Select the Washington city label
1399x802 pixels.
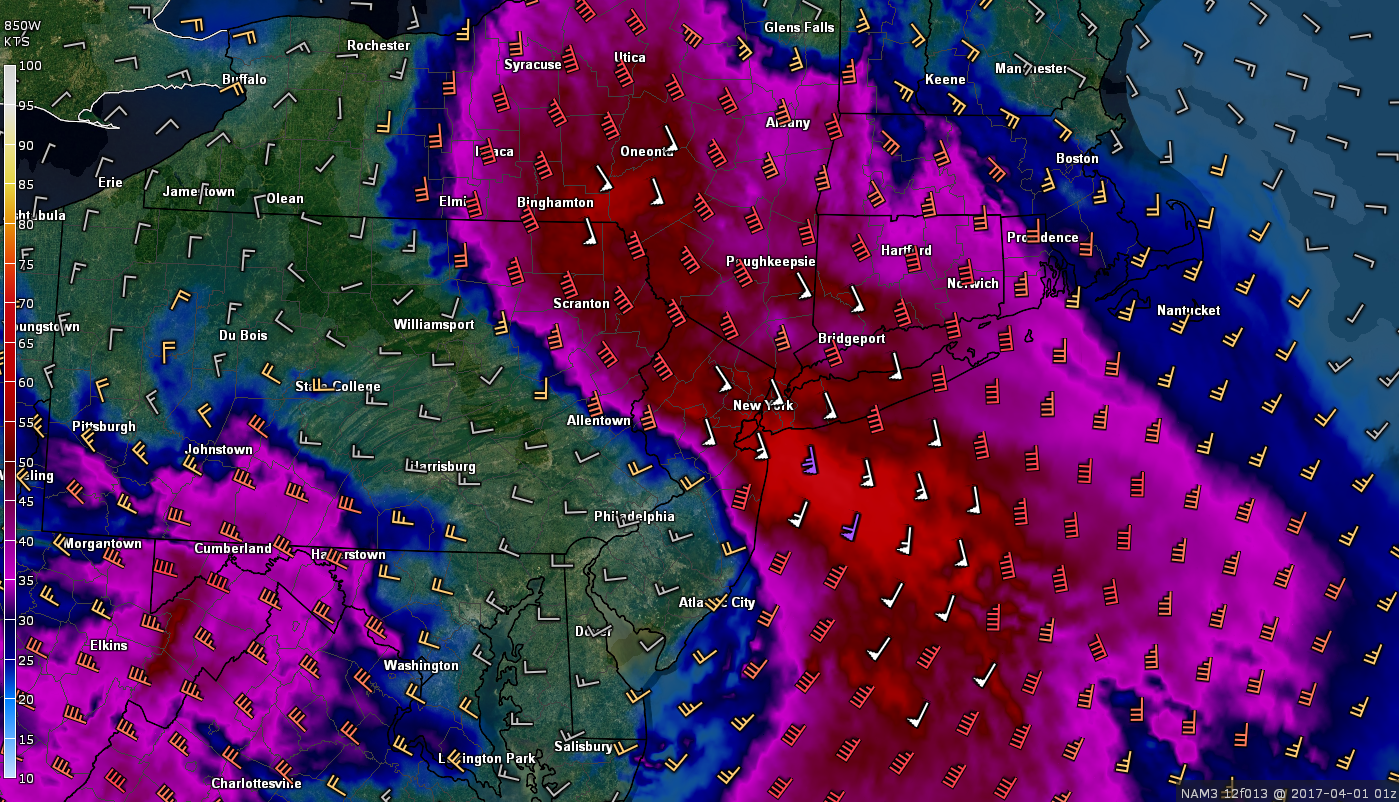(421, 665)
